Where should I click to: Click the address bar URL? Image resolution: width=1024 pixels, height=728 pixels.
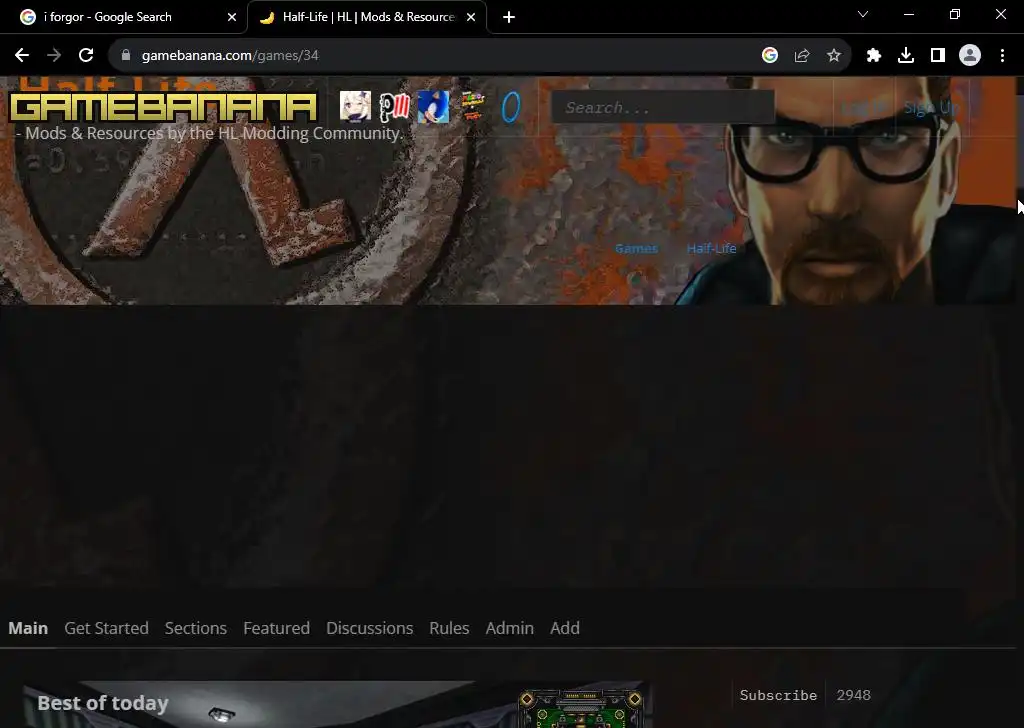[230, 55]
